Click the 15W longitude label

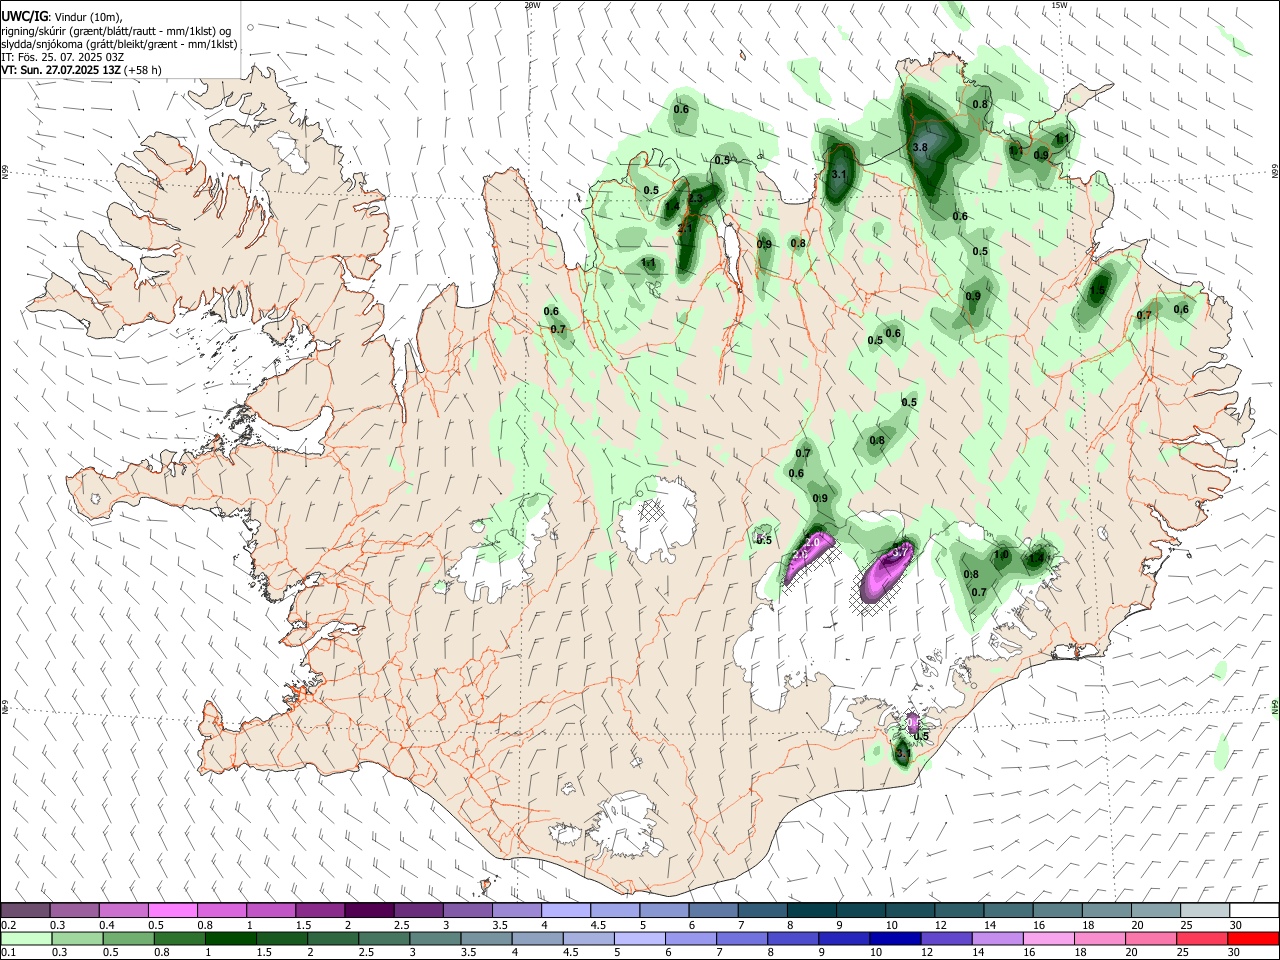[1059, 5]
